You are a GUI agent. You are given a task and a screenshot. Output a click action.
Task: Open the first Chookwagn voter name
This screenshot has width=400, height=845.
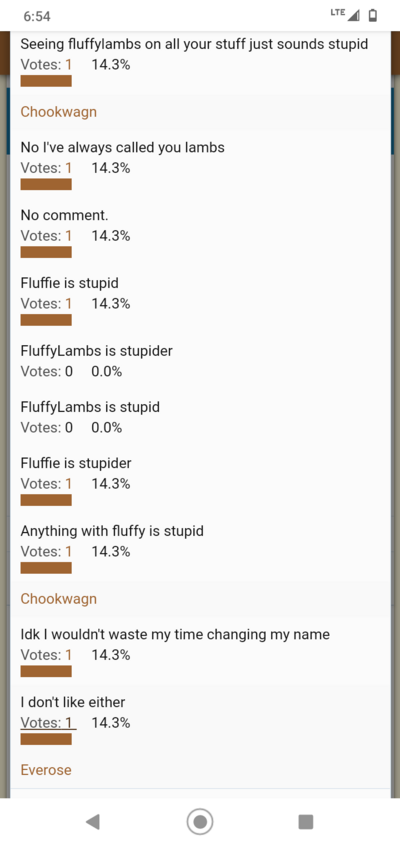coord(59,112)
